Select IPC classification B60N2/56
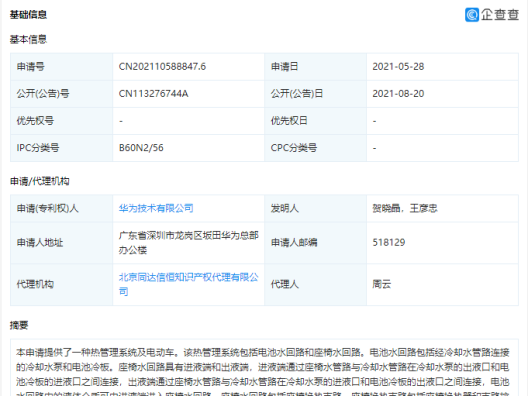Screen dimensions: 528x396 point(141,148)
